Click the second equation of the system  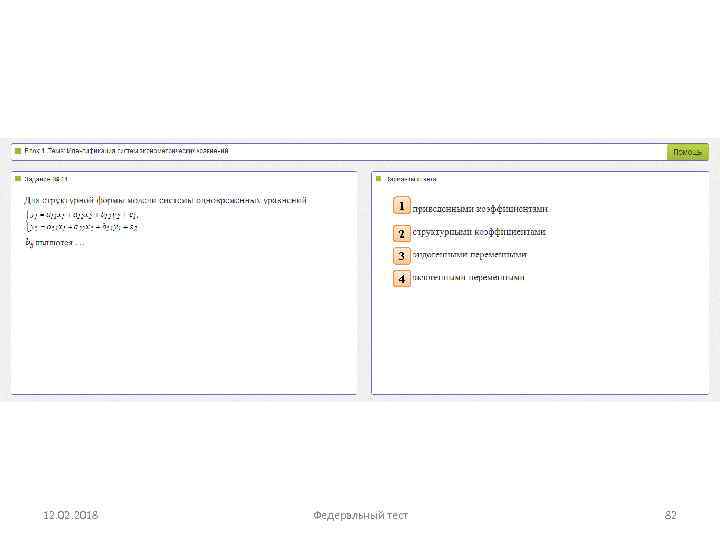(x=82, y=227)
